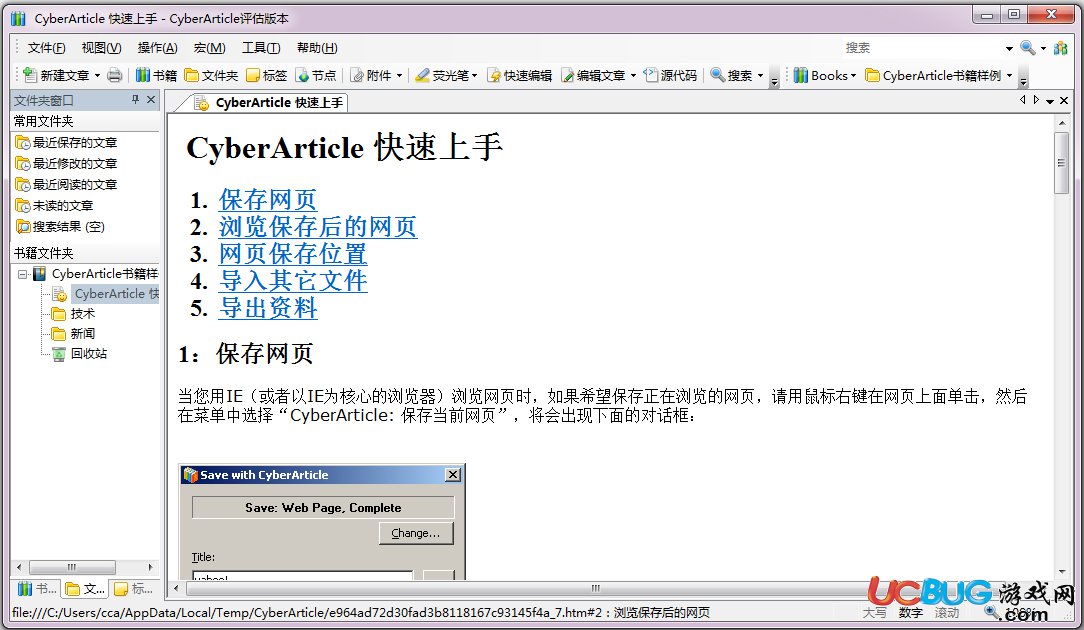Open the 文件(F) menu
The height and width of the screenshot is (630, 1084).
pos(46,48)
